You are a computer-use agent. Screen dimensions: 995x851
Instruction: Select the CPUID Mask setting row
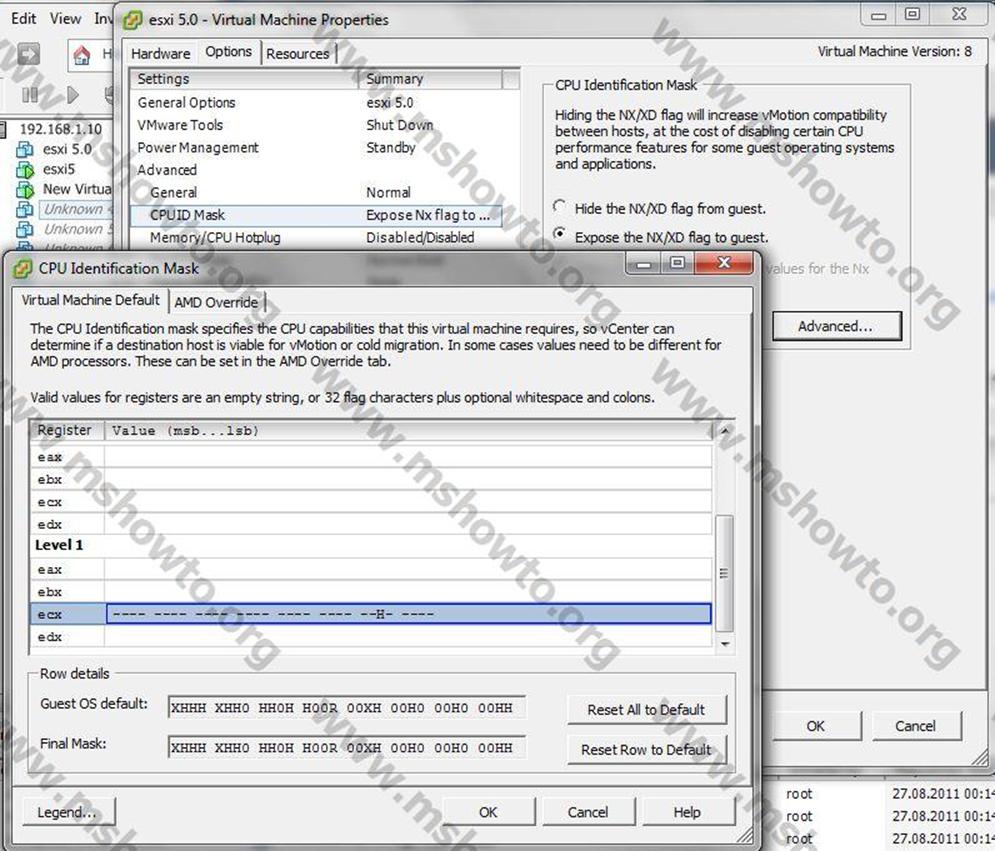click(315, 215)
